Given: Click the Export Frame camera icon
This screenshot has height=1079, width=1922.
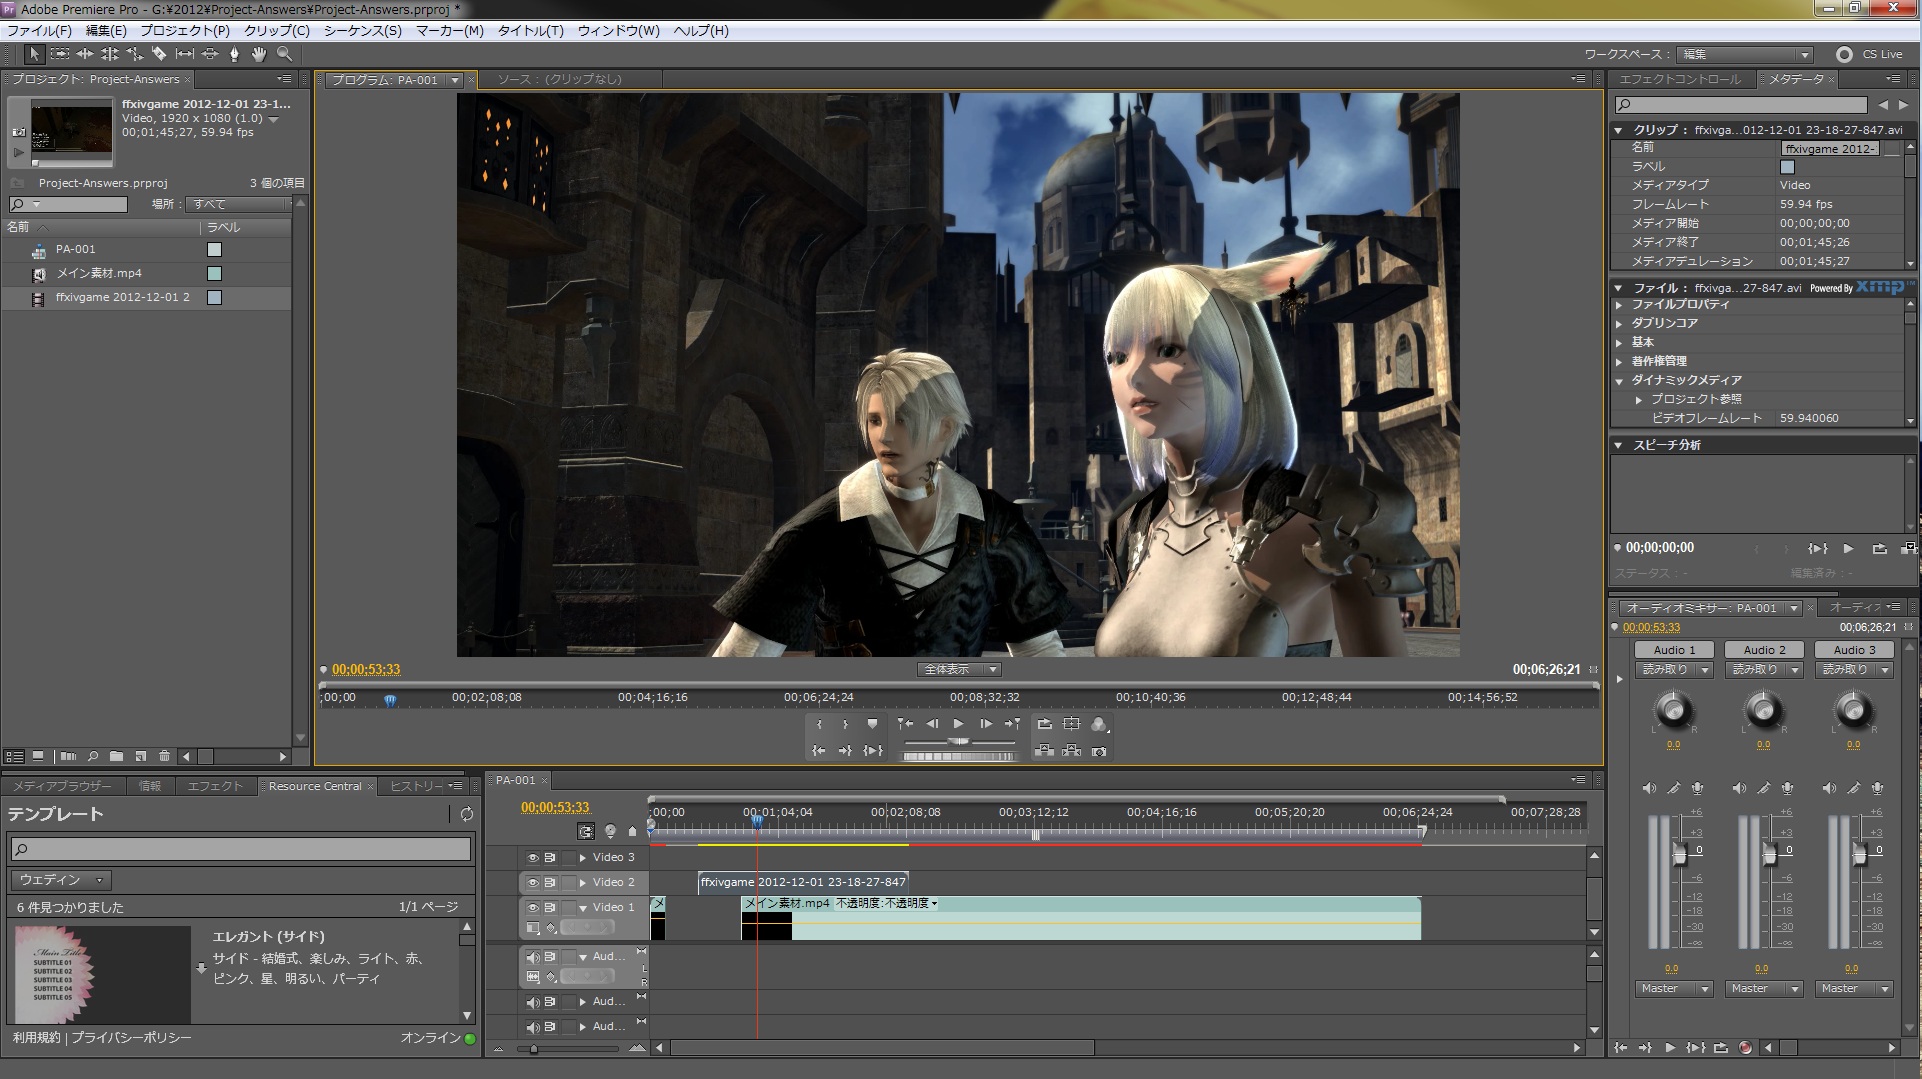Looking at the screenshot, I should (x=1099, y=751).
